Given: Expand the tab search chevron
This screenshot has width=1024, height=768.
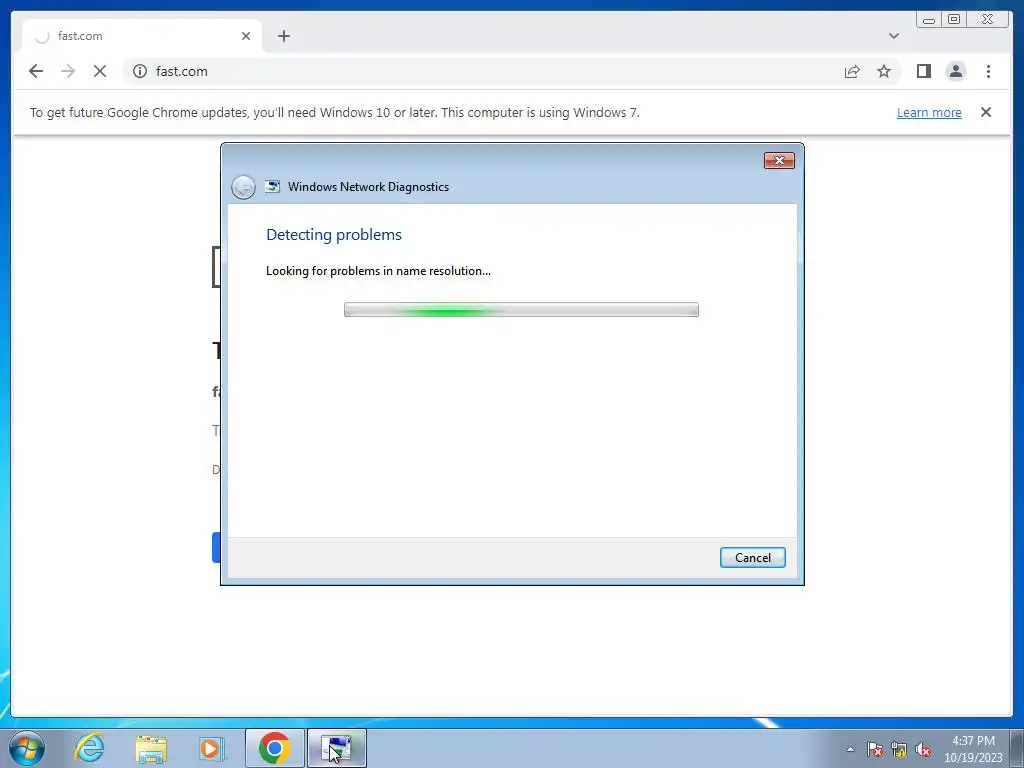Looking at the screenshot, I should [x=893, y=36].
